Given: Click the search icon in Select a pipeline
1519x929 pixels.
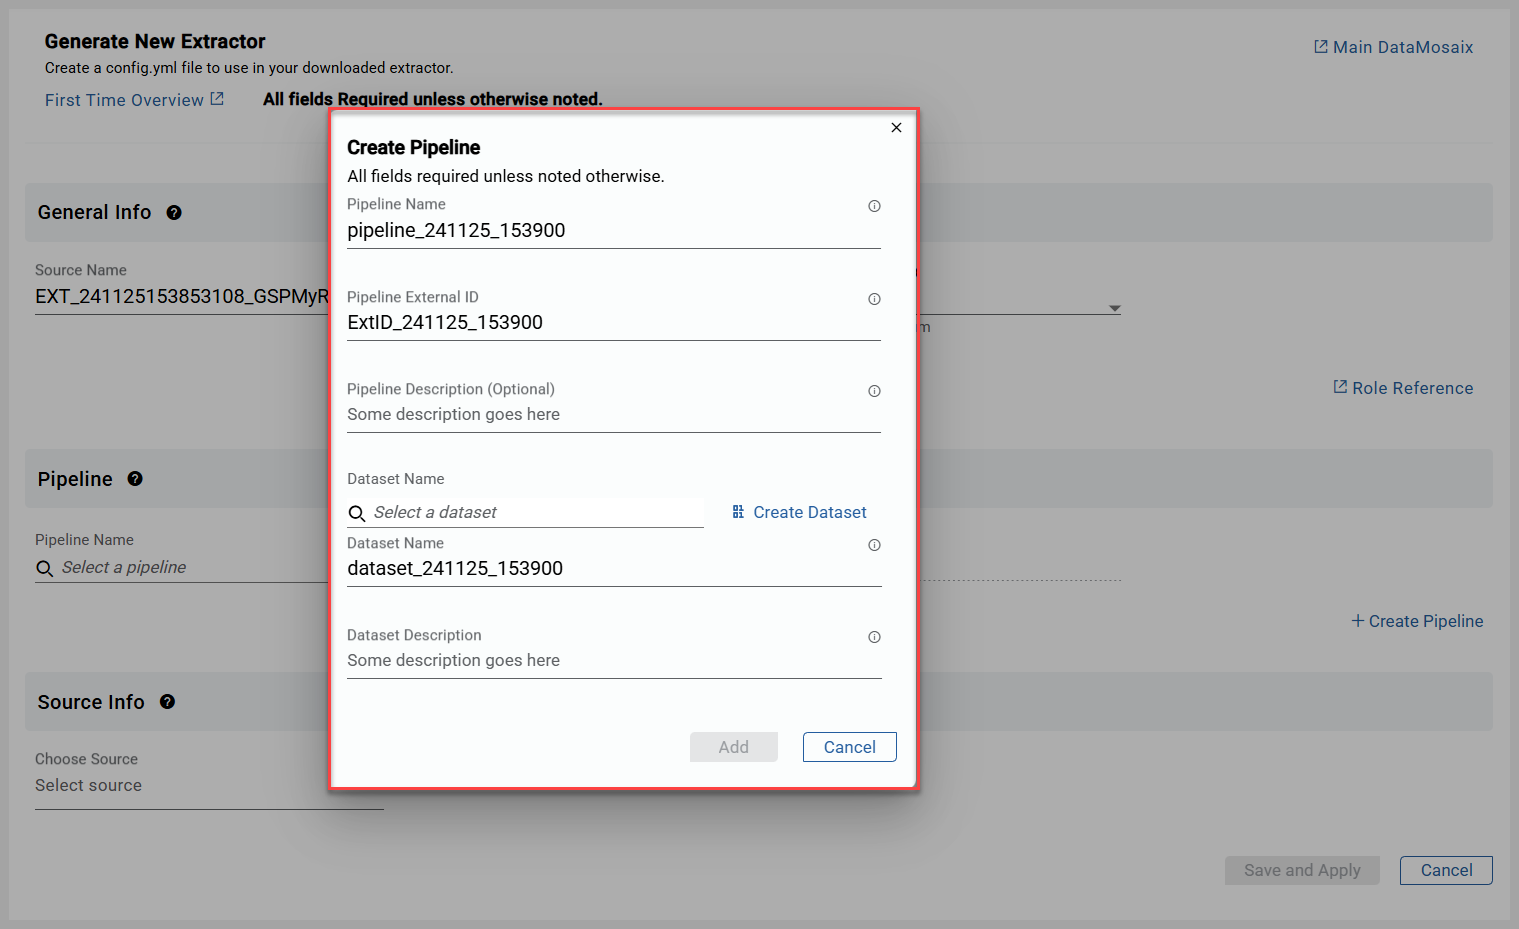Looking at the screenshot, I should (x=45, y=569).
